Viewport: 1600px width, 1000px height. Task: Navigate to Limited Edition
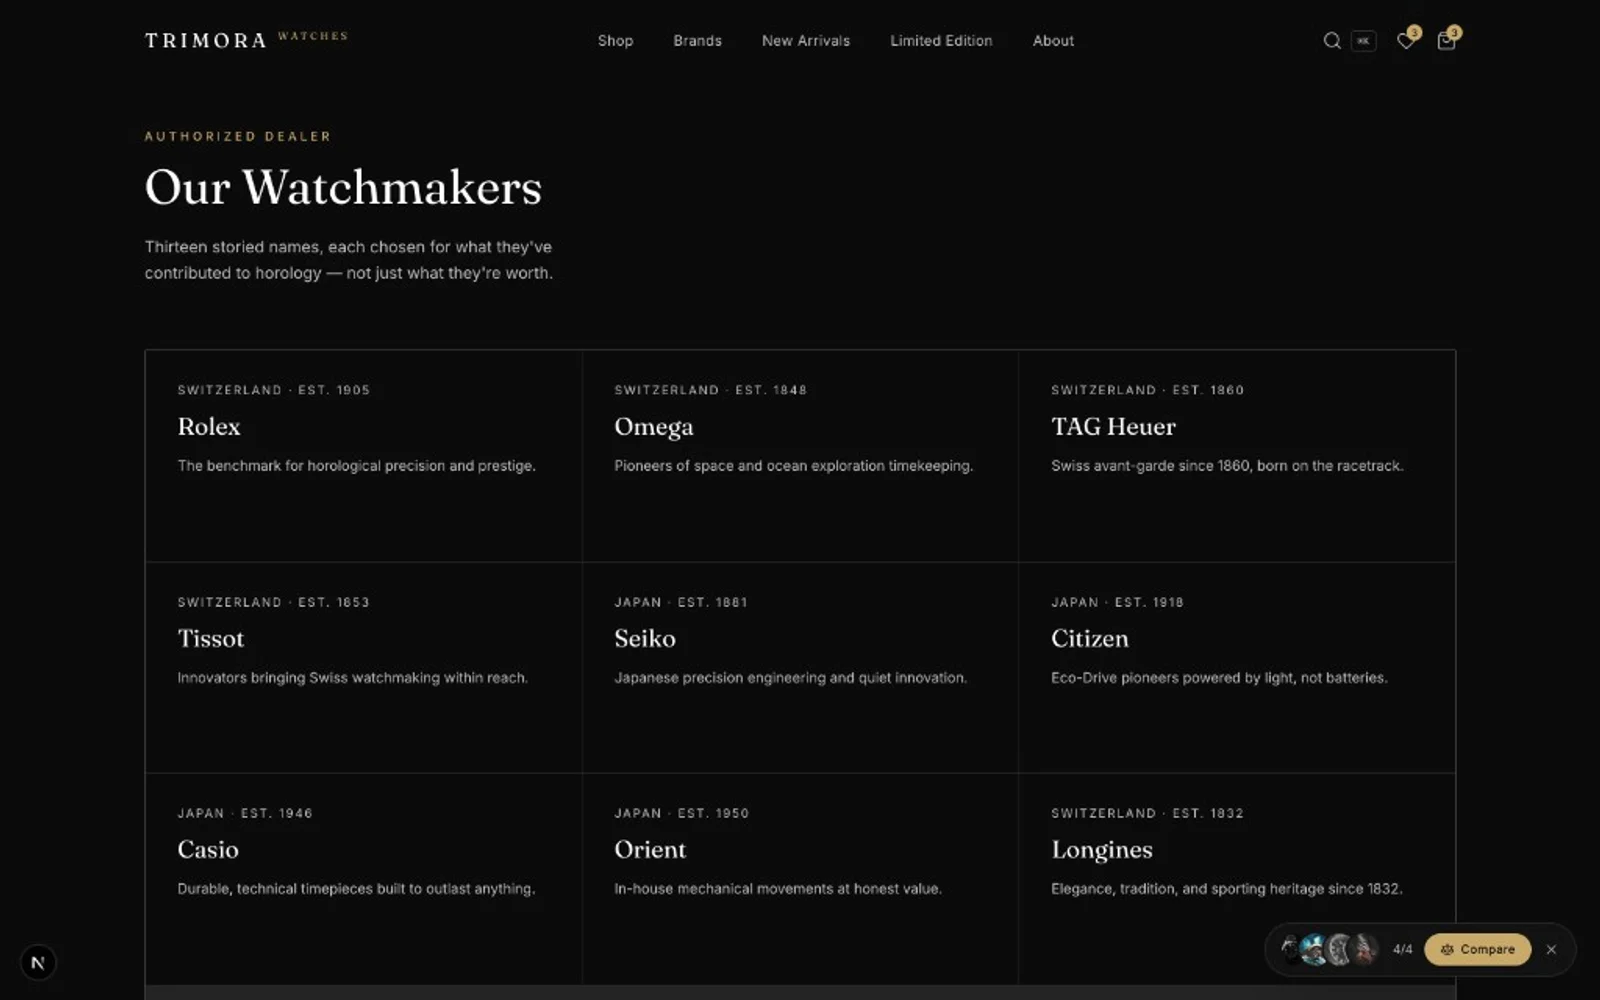pos(941,41)
